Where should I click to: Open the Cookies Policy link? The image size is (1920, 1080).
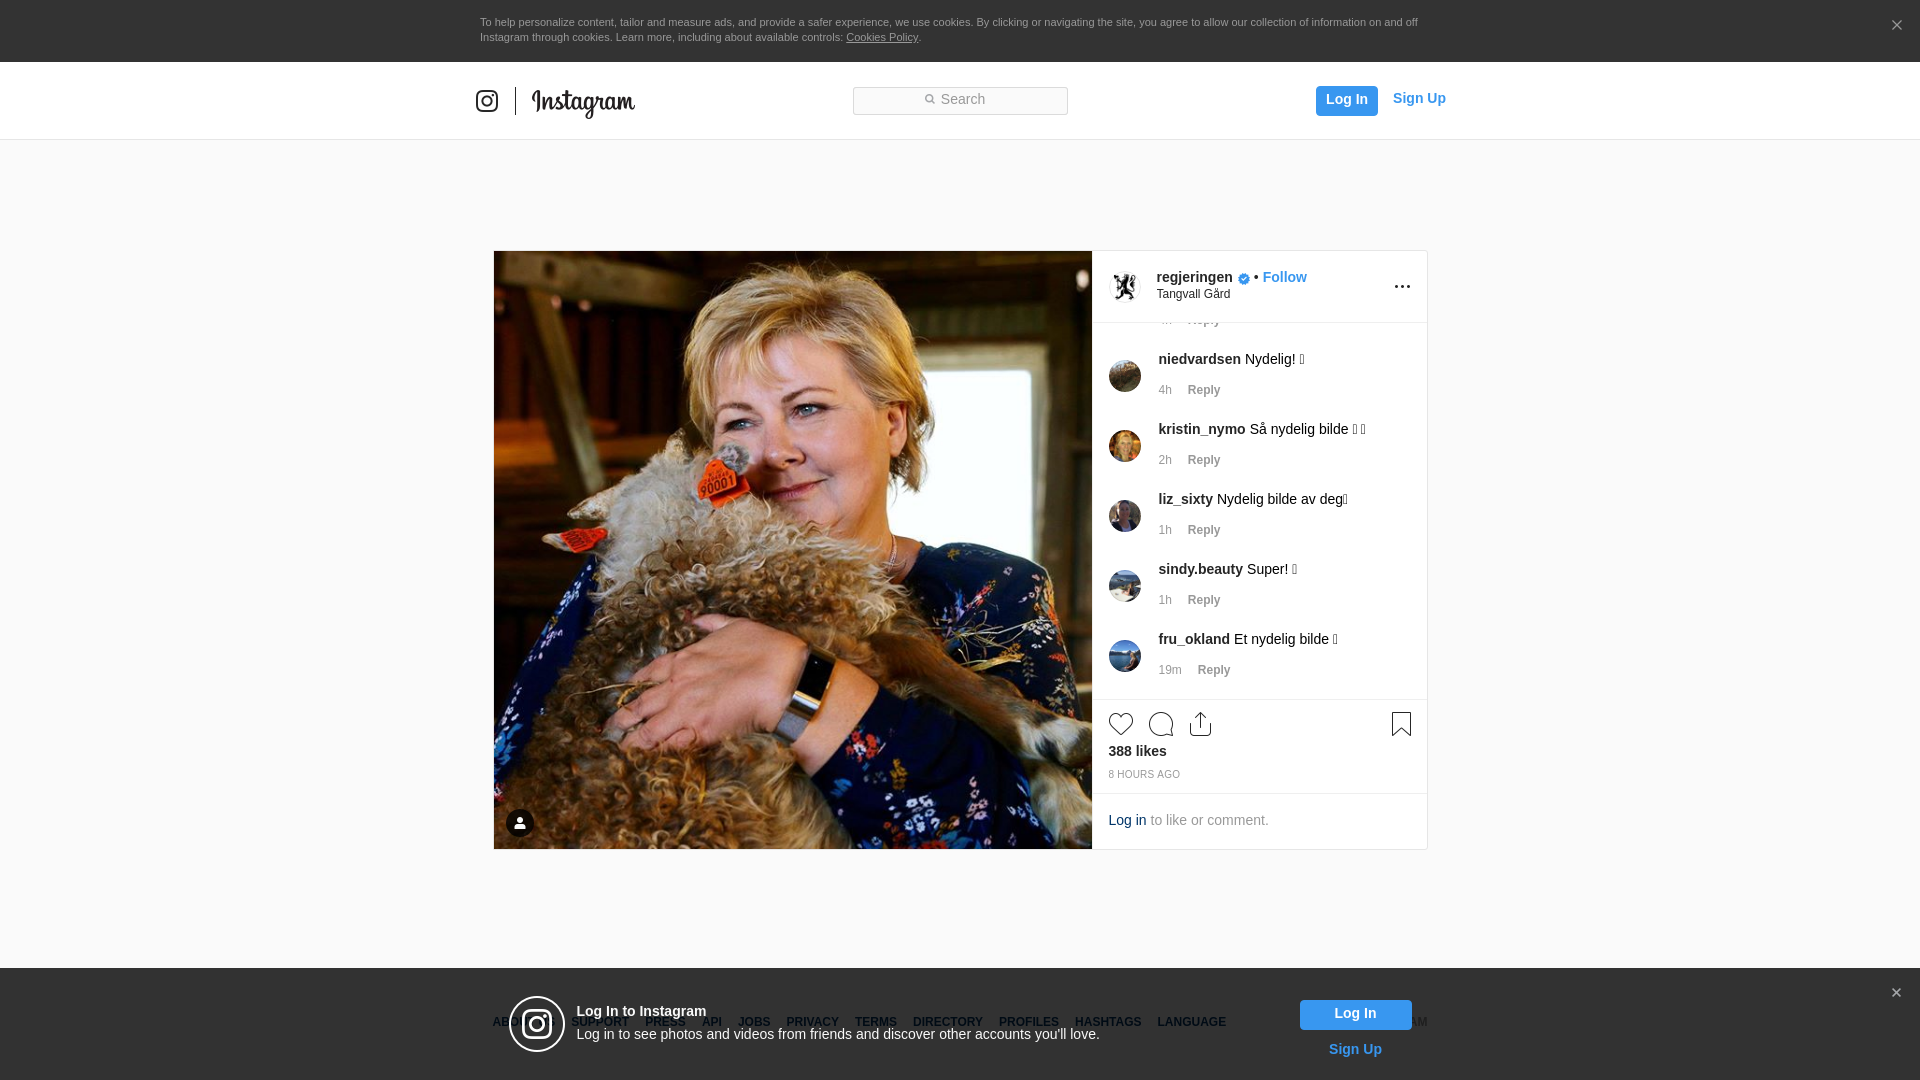click(x=881, y=37)
